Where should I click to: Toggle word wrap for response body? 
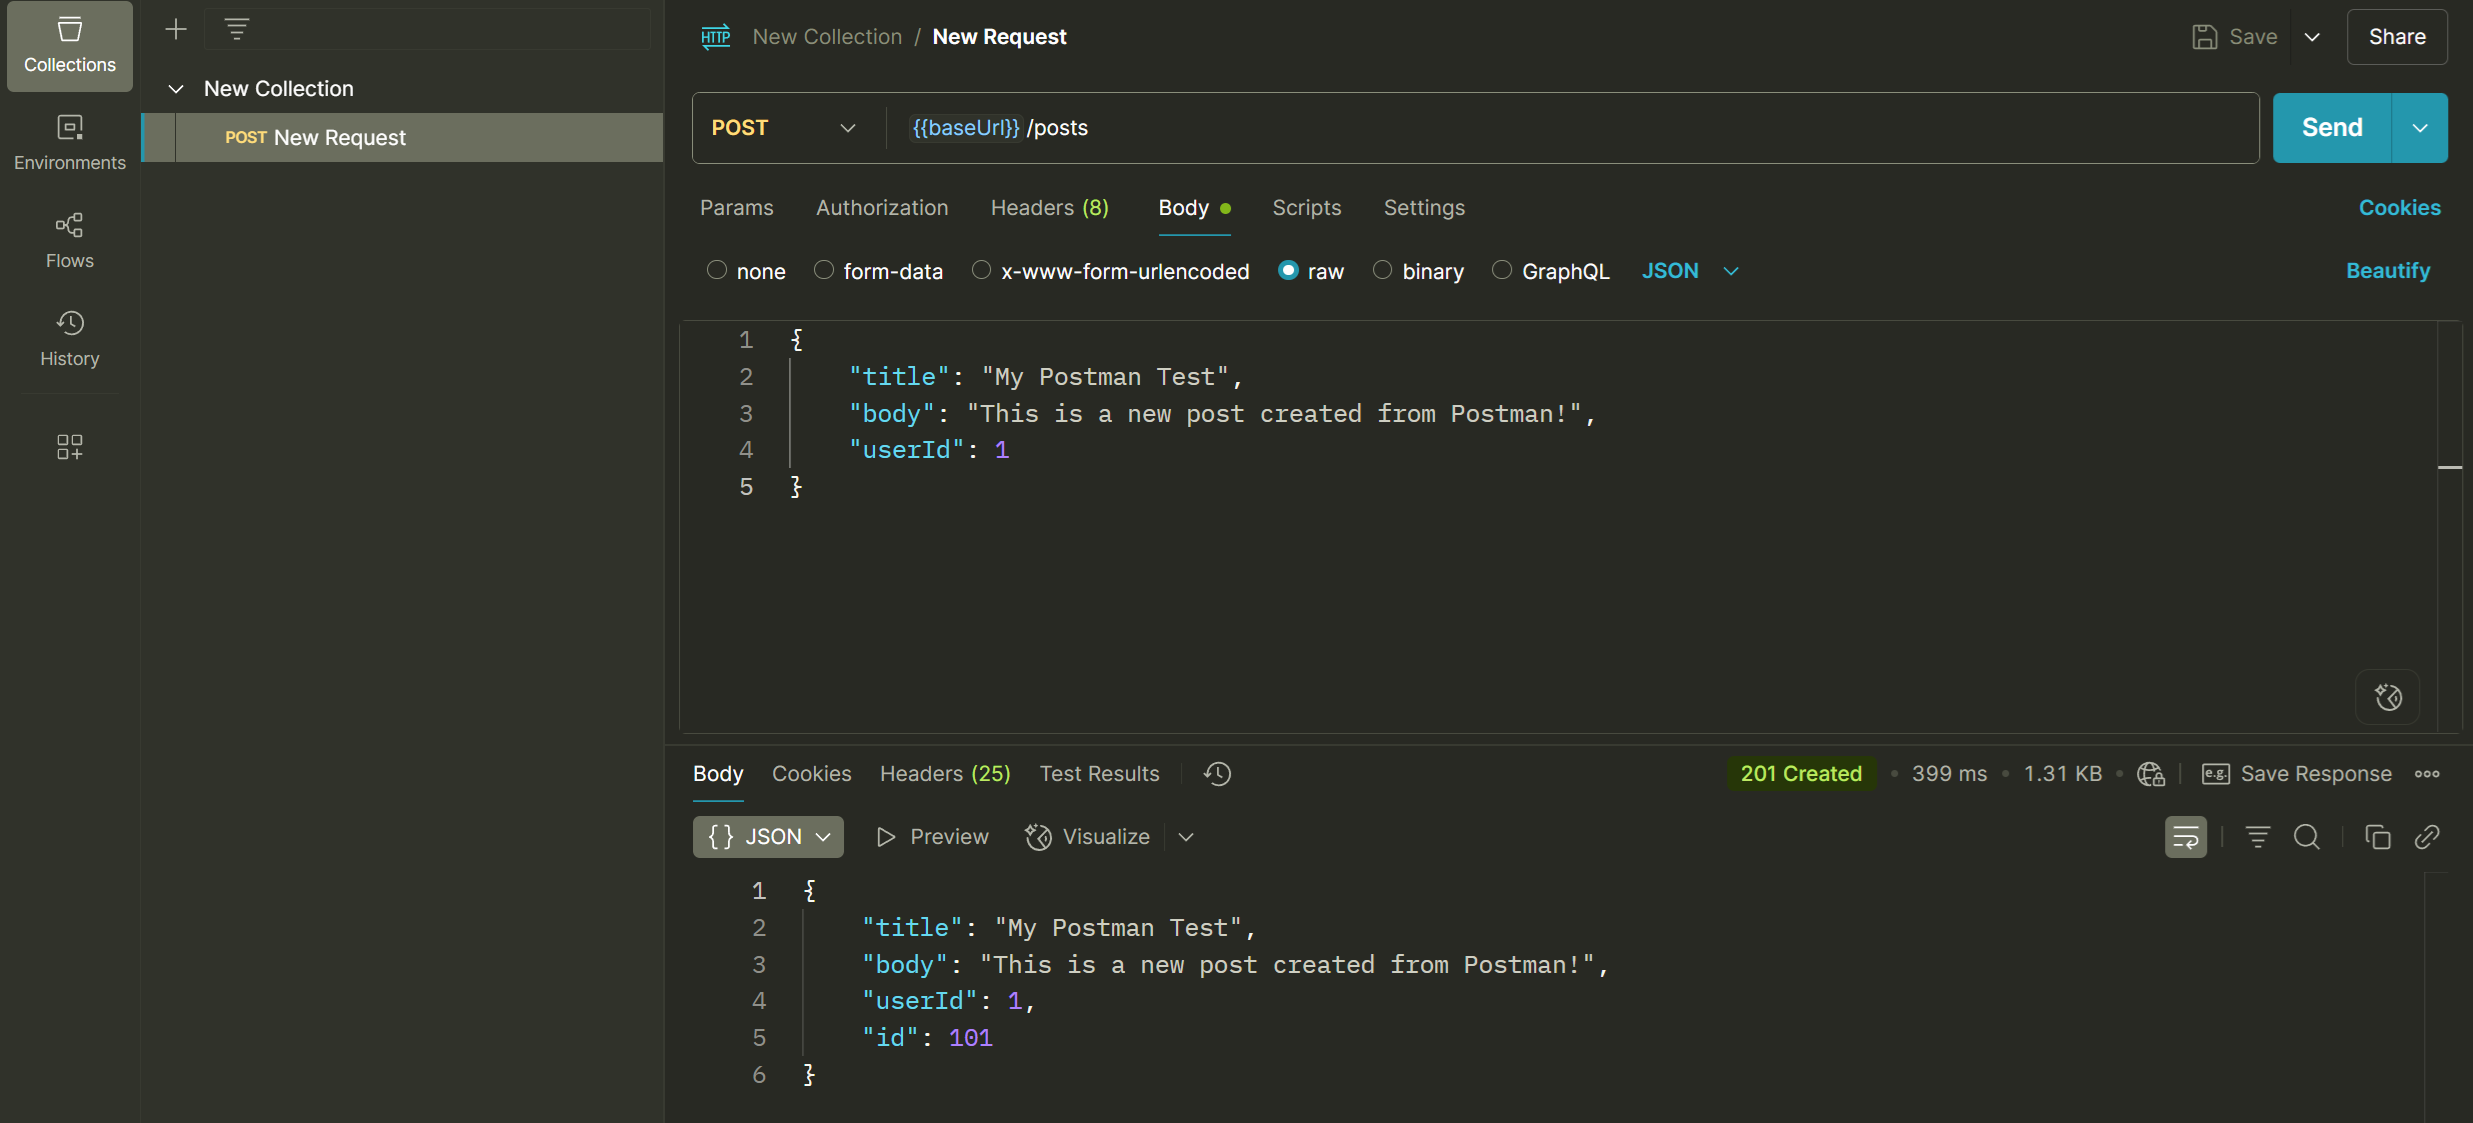tap(2186, 837)
